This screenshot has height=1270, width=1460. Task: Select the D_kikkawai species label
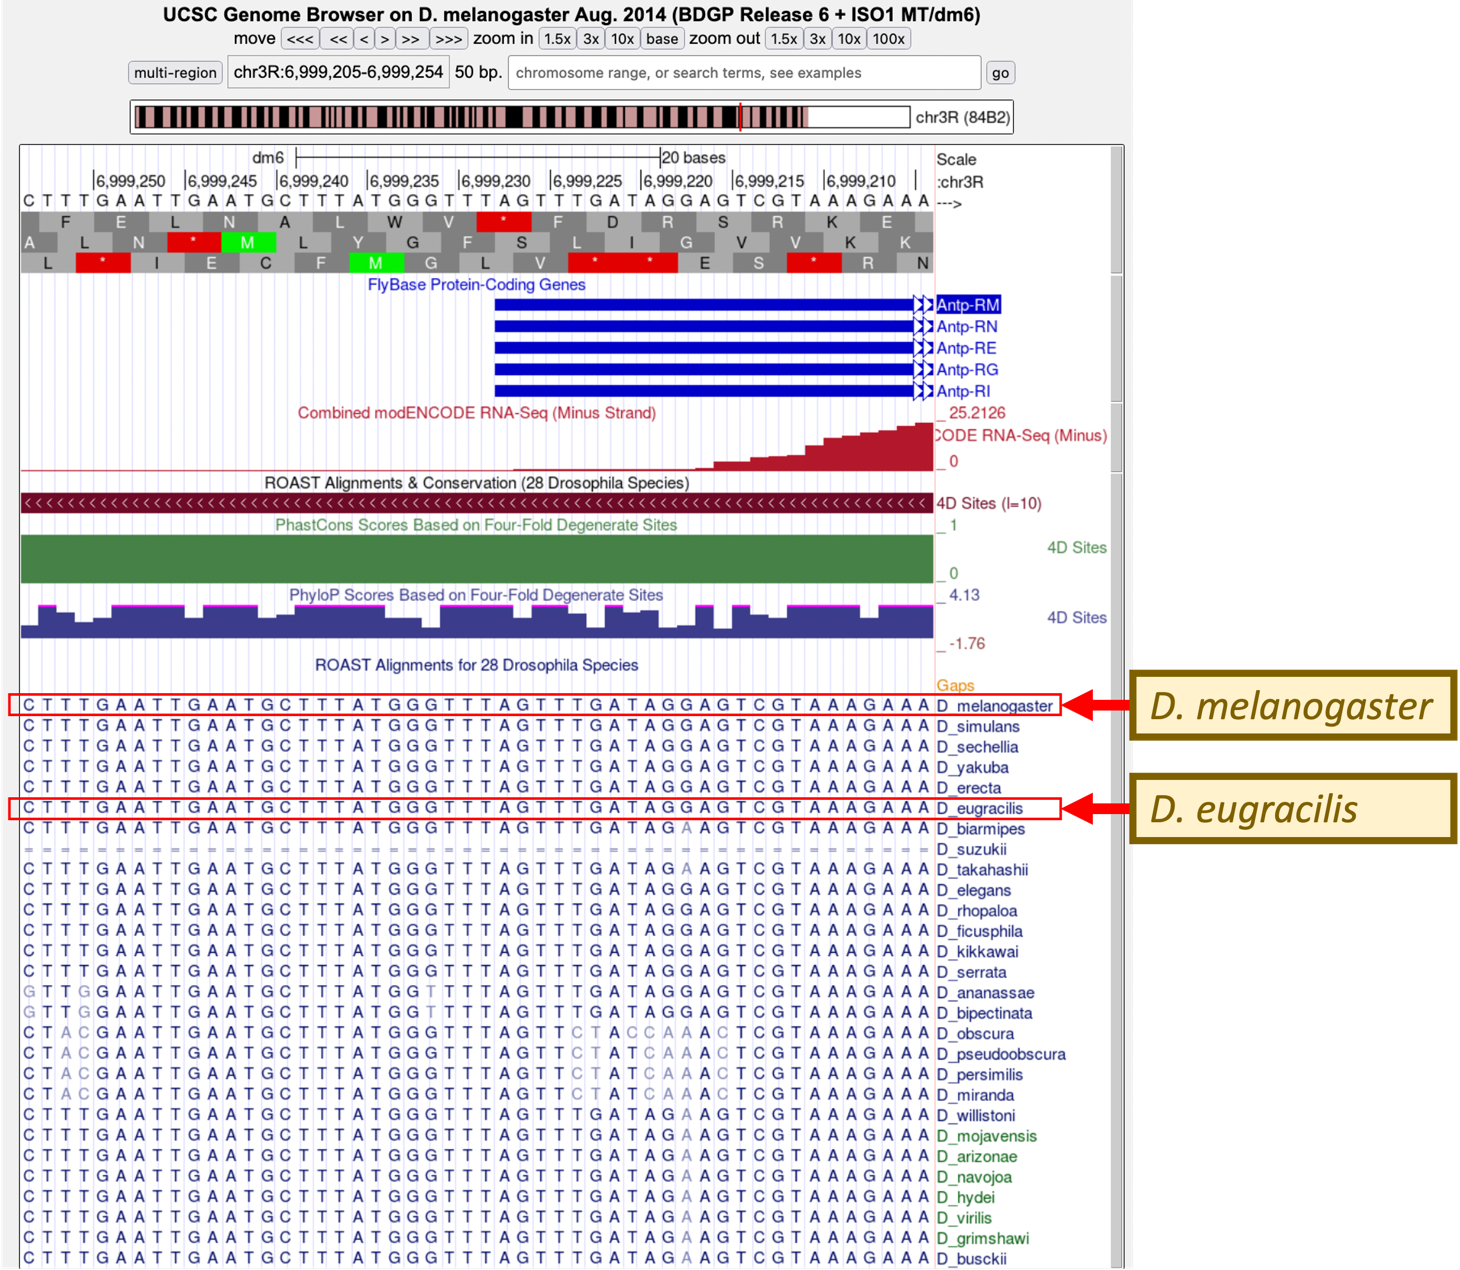pyautogui.click(x=977, y=952)
